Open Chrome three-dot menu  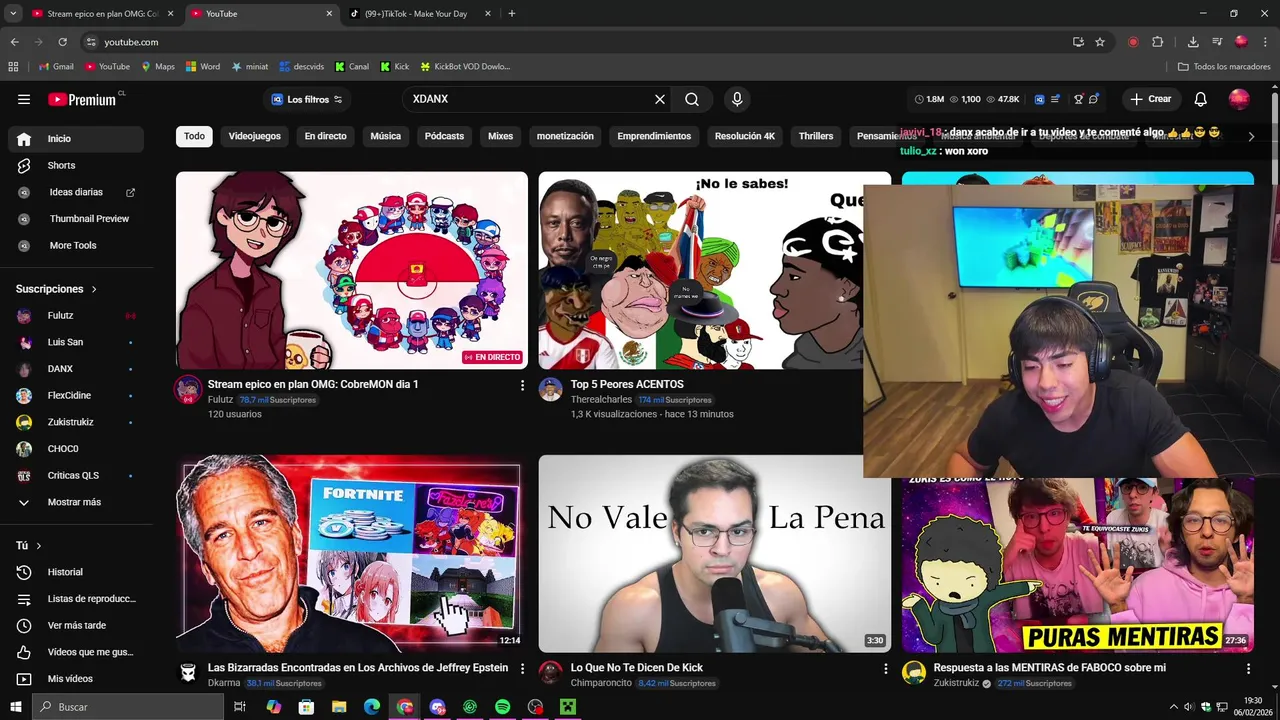pos(1266,42)
